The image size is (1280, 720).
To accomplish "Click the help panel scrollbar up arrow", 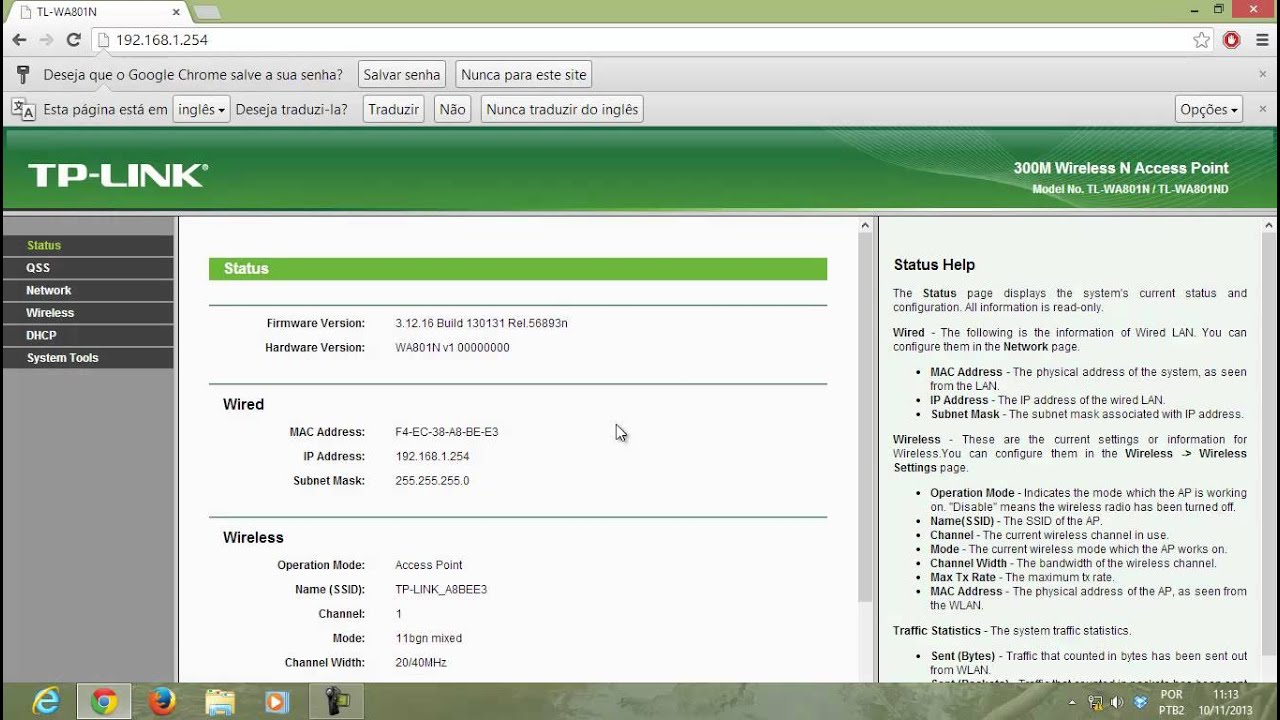I will (1270, 226).
